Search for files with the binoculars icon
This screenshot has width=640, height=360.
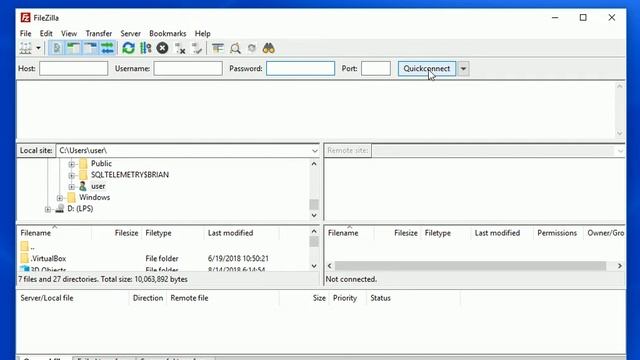(269, 48)
